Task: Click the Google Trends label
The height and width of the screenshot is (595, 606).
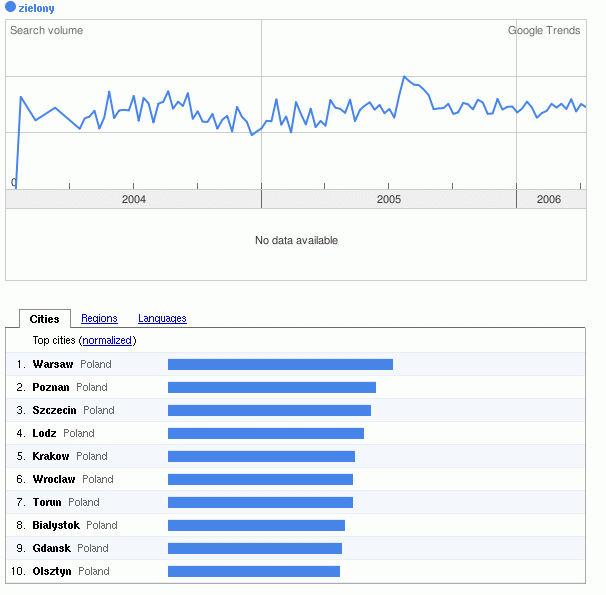Action: [544, 30]
